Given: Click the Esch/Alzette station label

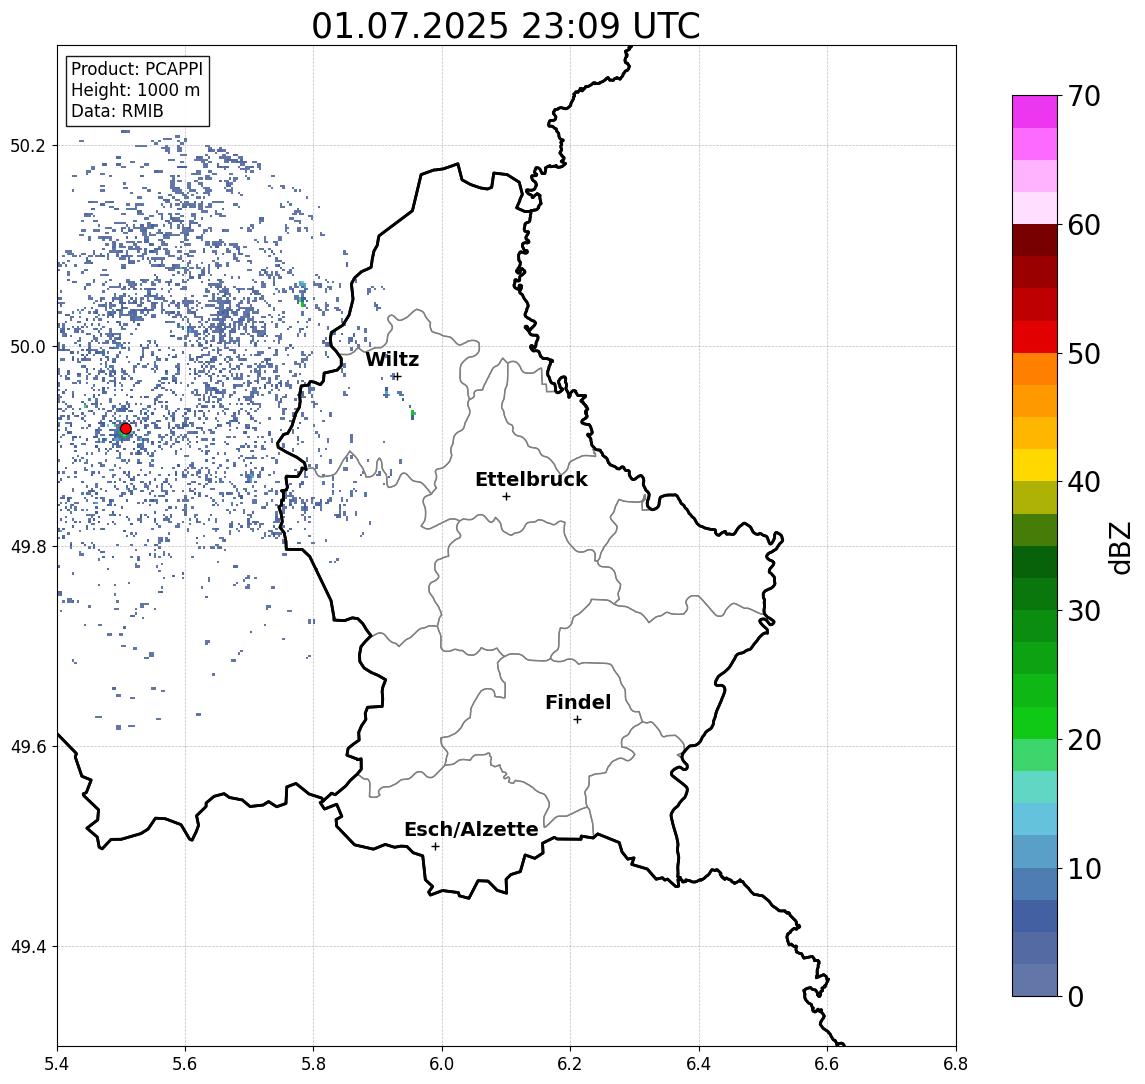Looking at the screenshot, I should point(471,829).
